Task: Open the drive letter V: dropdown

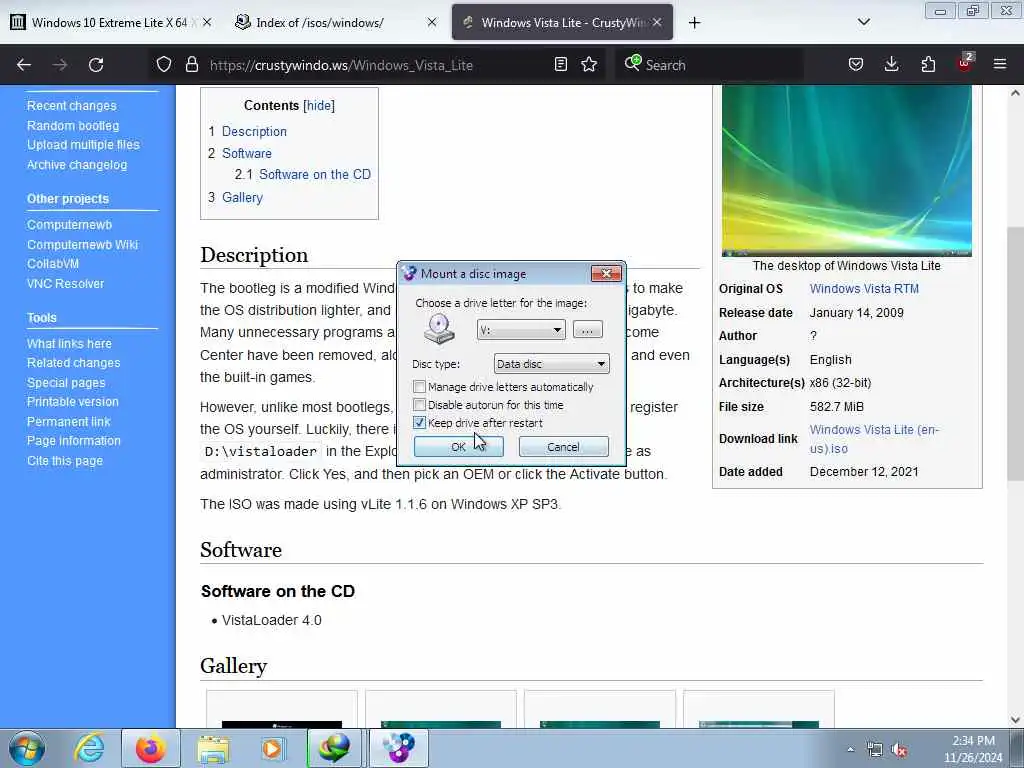Action: click(521, 330)
